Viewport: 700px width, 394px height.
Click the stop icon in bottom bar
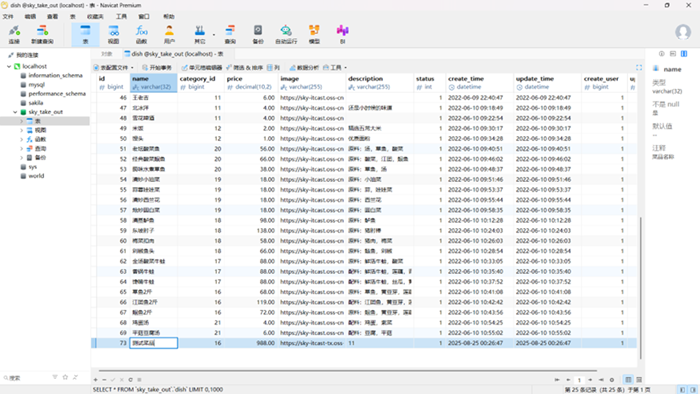coord(139,380)
